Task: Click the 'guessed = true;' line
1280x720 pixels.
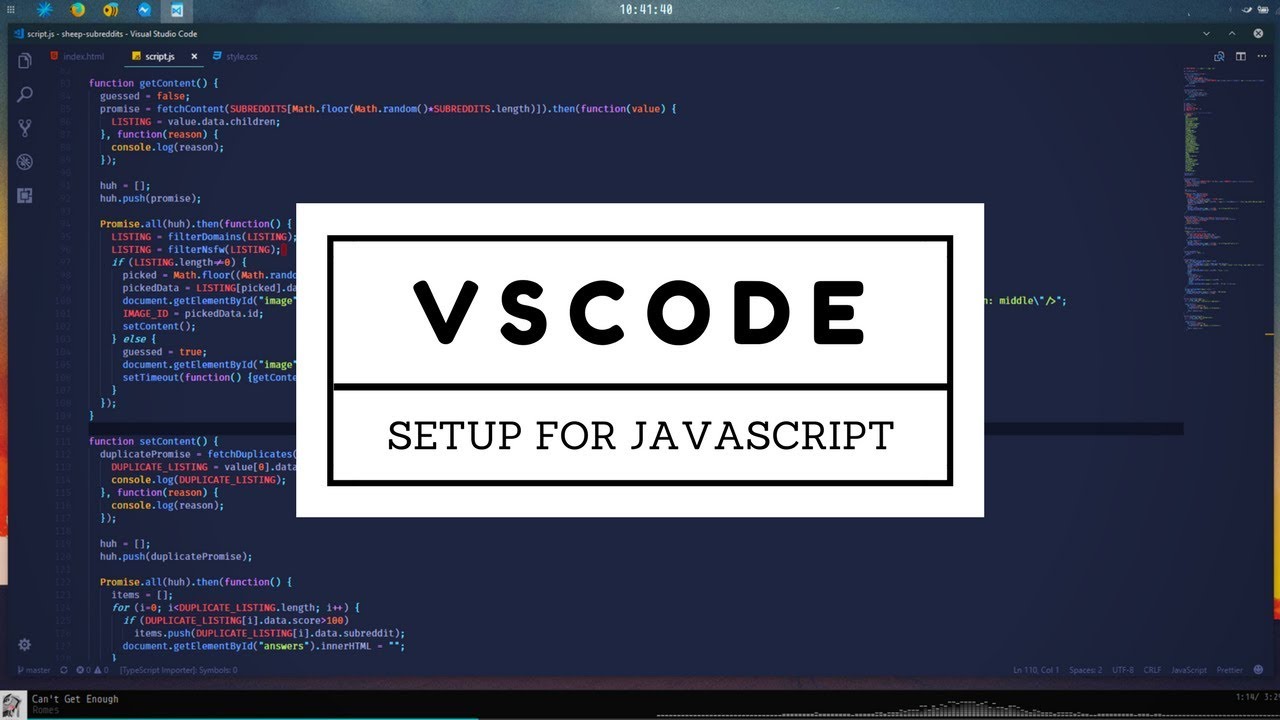Action: pos(165,352)
